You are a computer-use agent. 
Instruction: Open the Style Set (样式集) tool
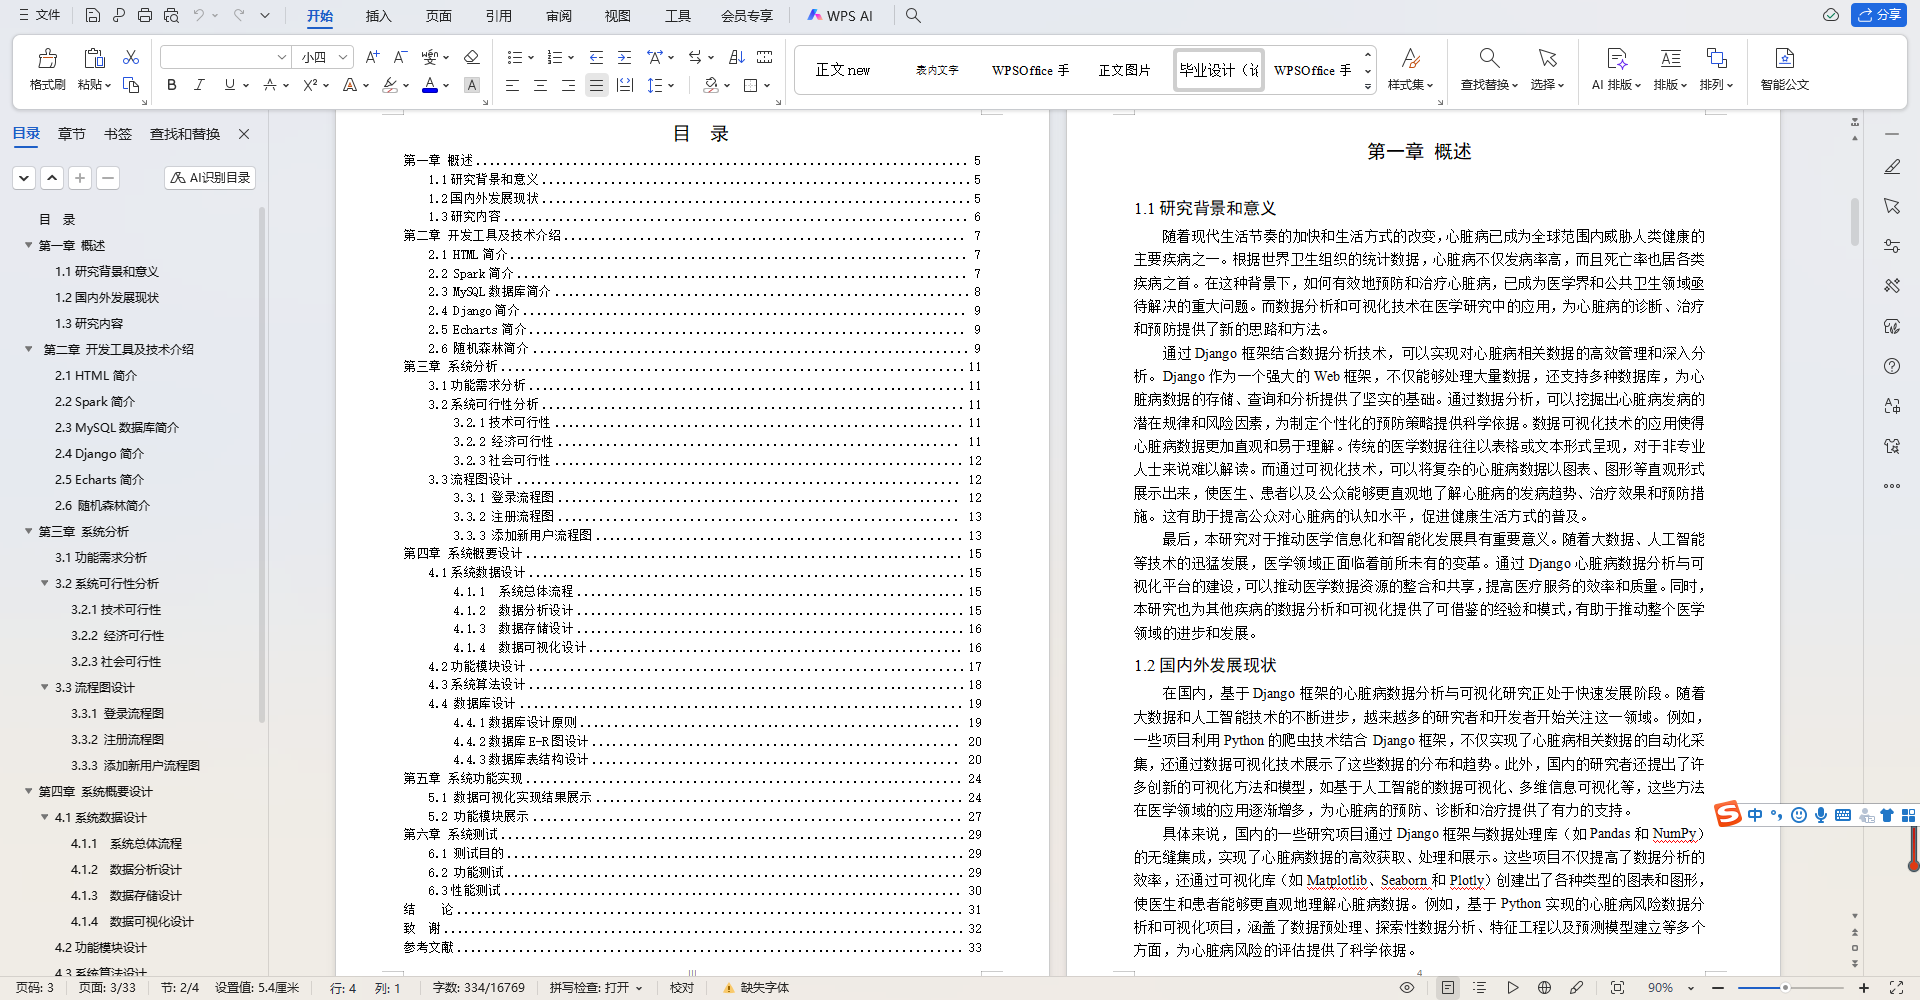coord(1410,68)
